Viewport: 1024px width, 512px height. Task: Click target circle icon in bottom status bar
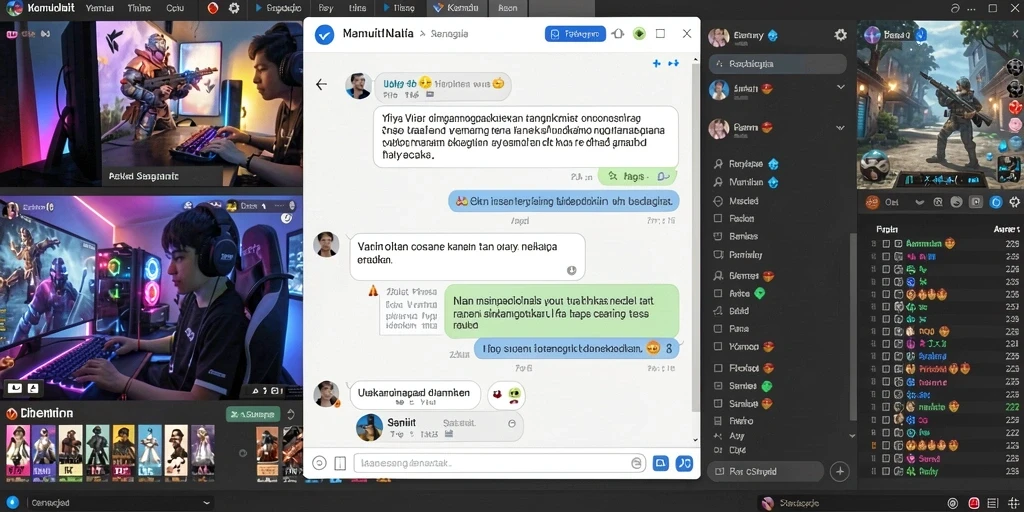click(x=953, y=503)
